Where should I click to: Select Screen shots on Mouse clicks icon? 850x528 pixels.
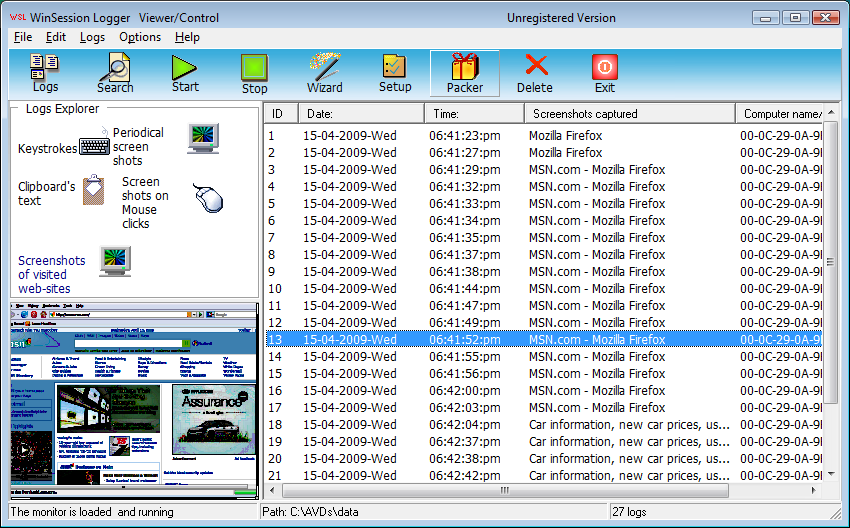pos(207,197)
